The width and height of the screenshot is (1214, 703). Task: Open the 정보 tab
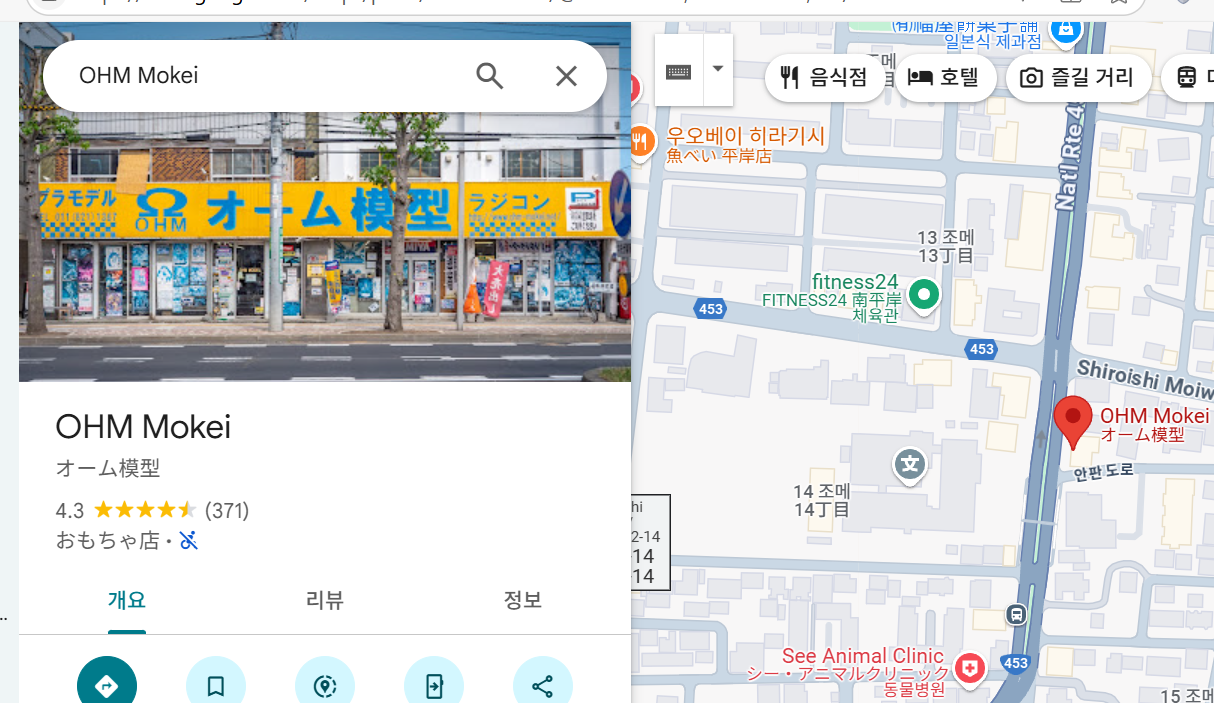coord(522,601)
